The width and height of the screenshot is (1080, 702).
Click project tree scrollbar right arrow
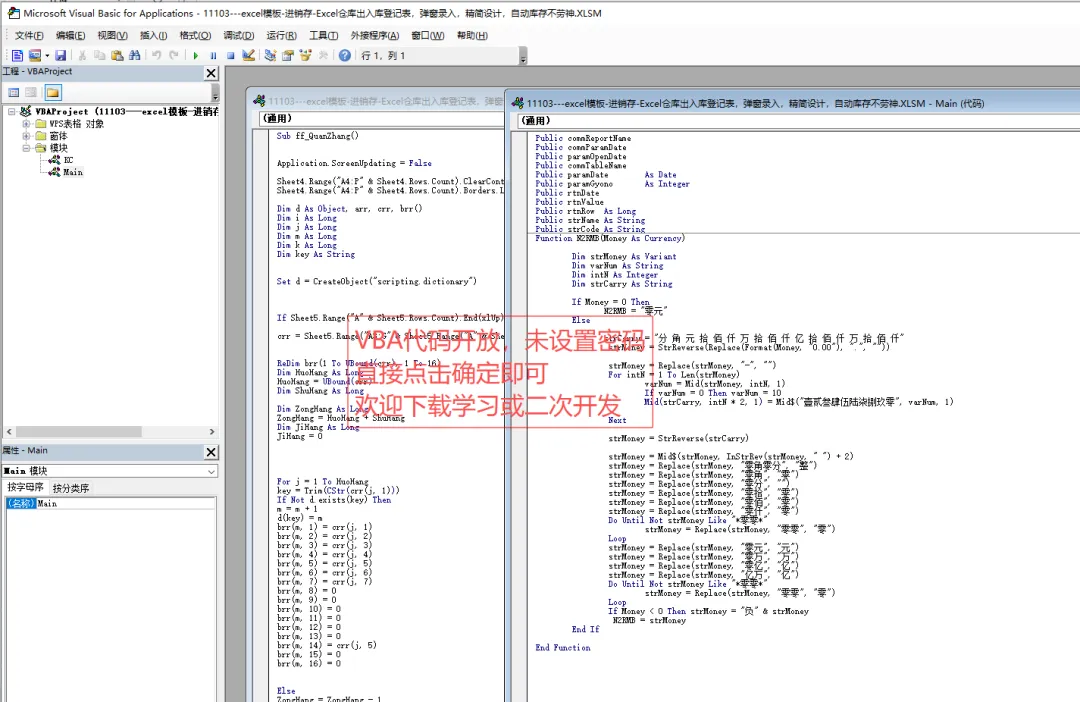[x=211, y=431]
